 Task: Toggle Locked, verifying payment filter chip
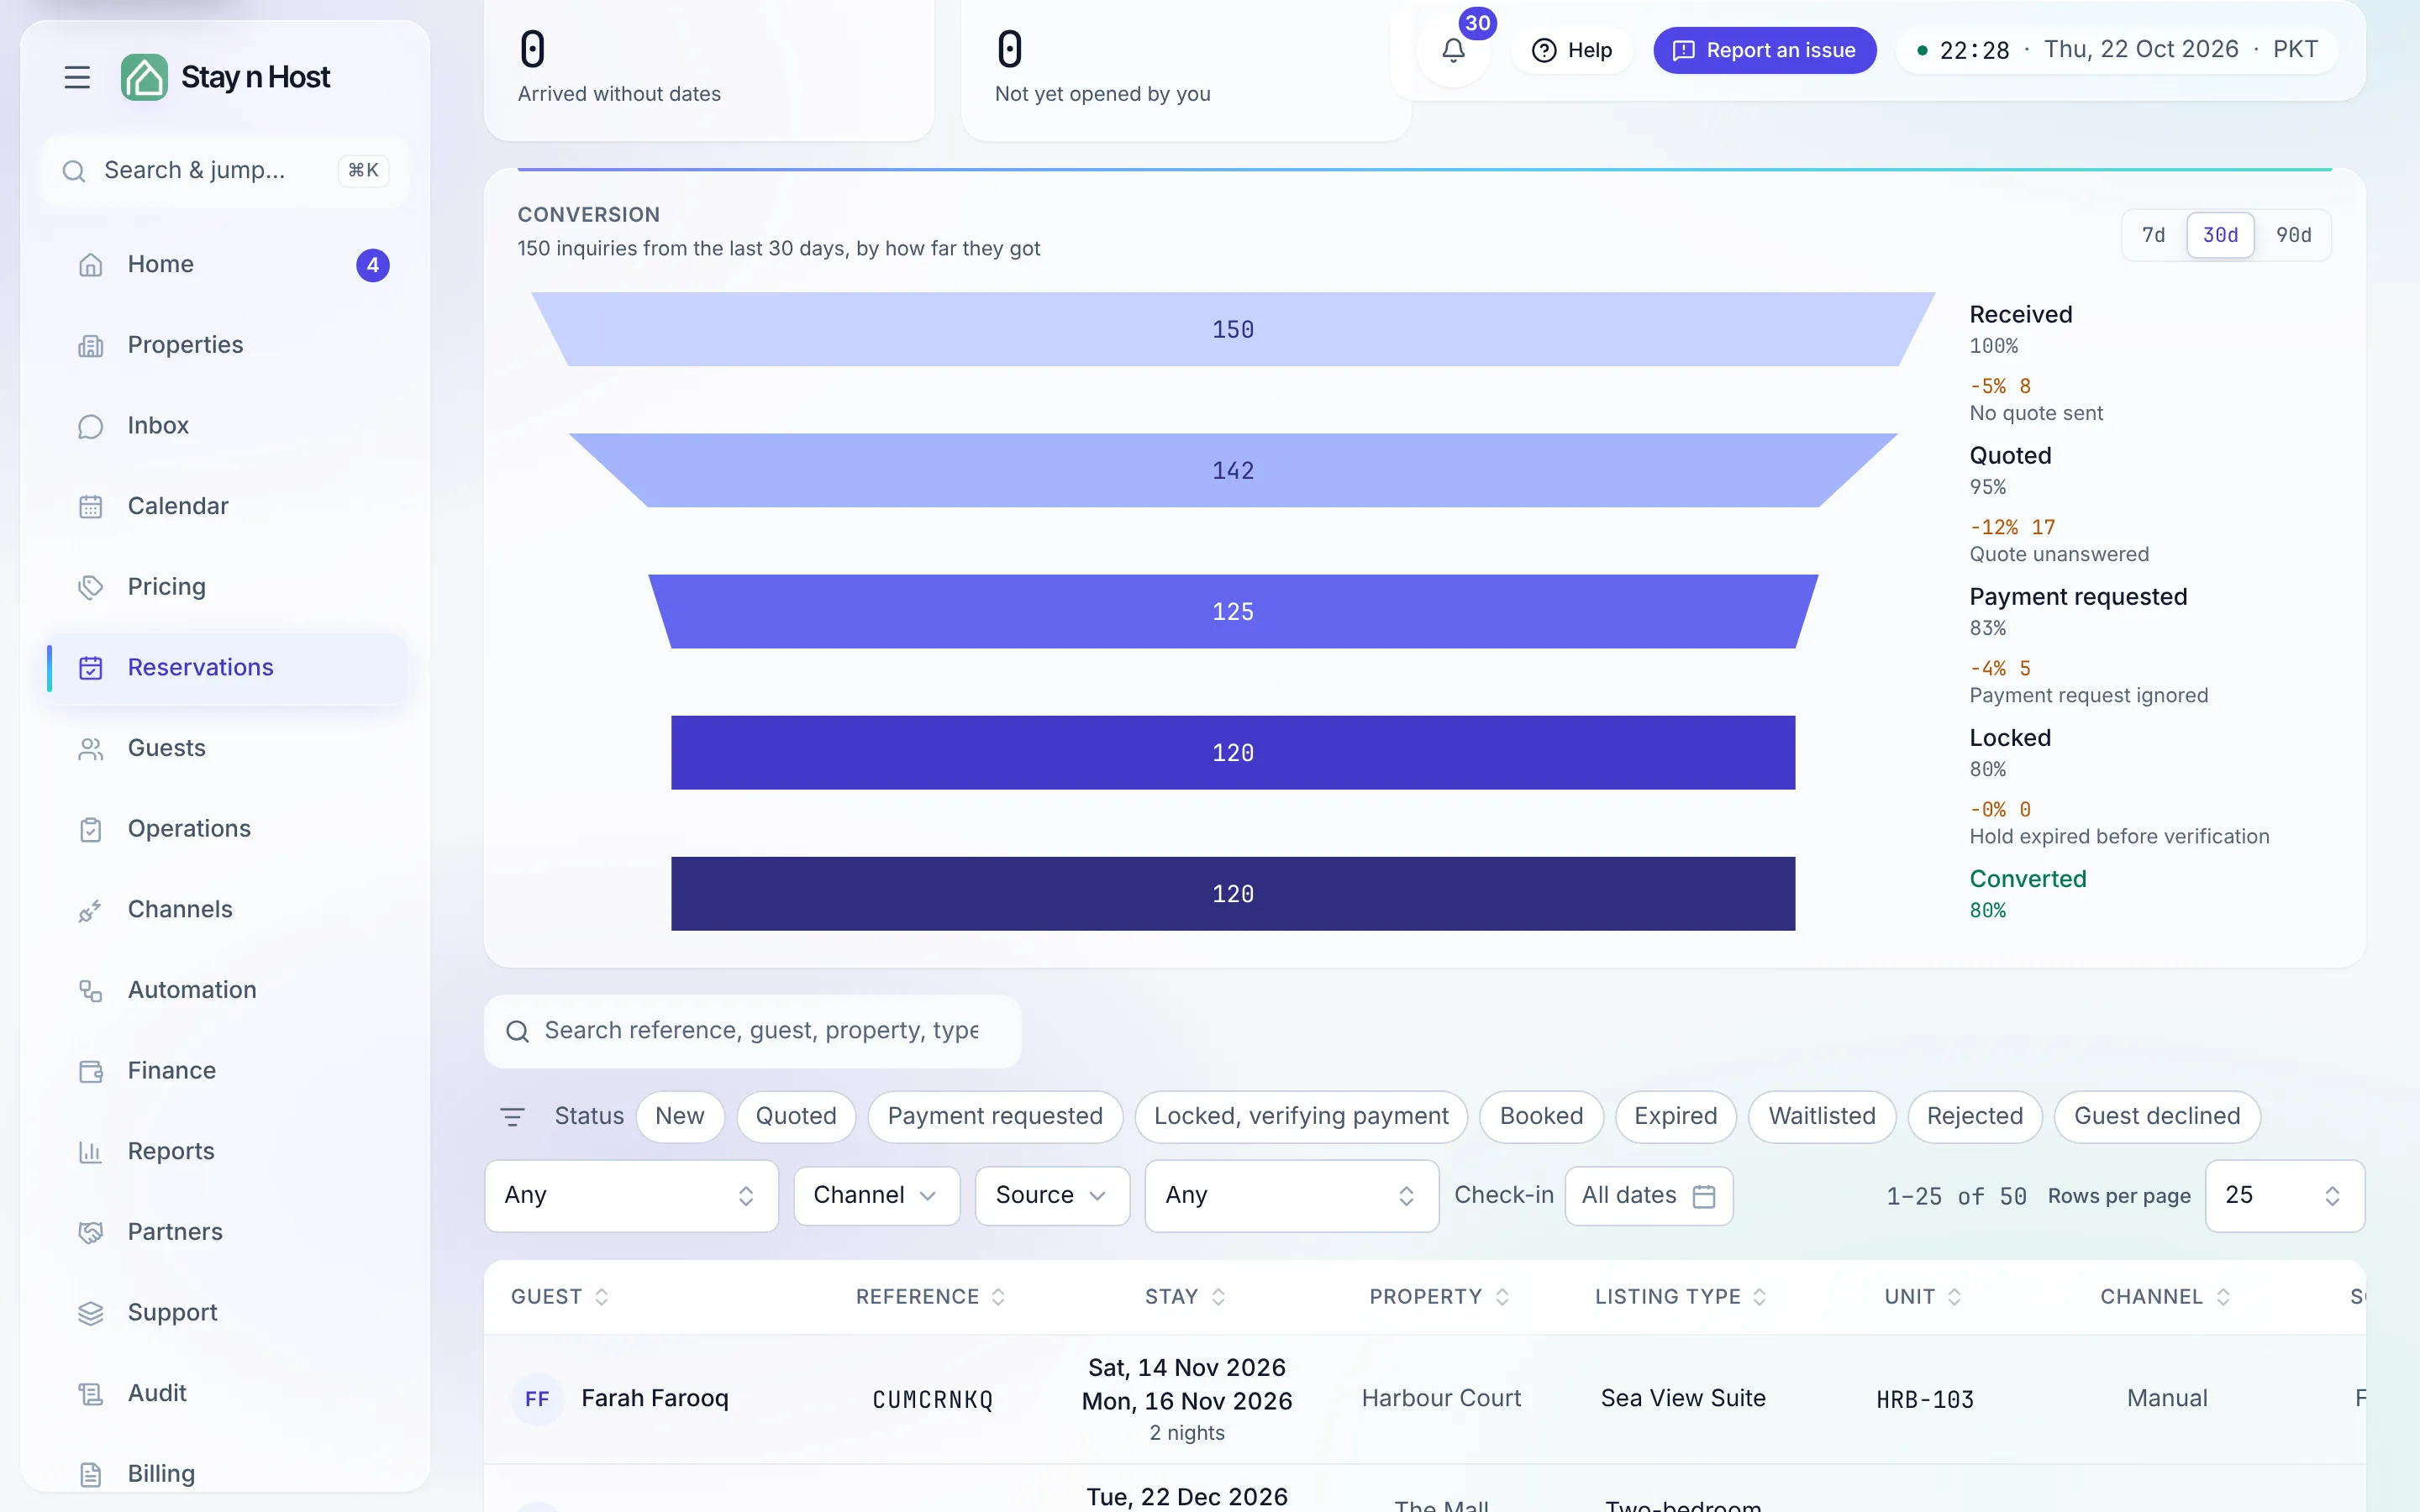tap(1301, 1116)
